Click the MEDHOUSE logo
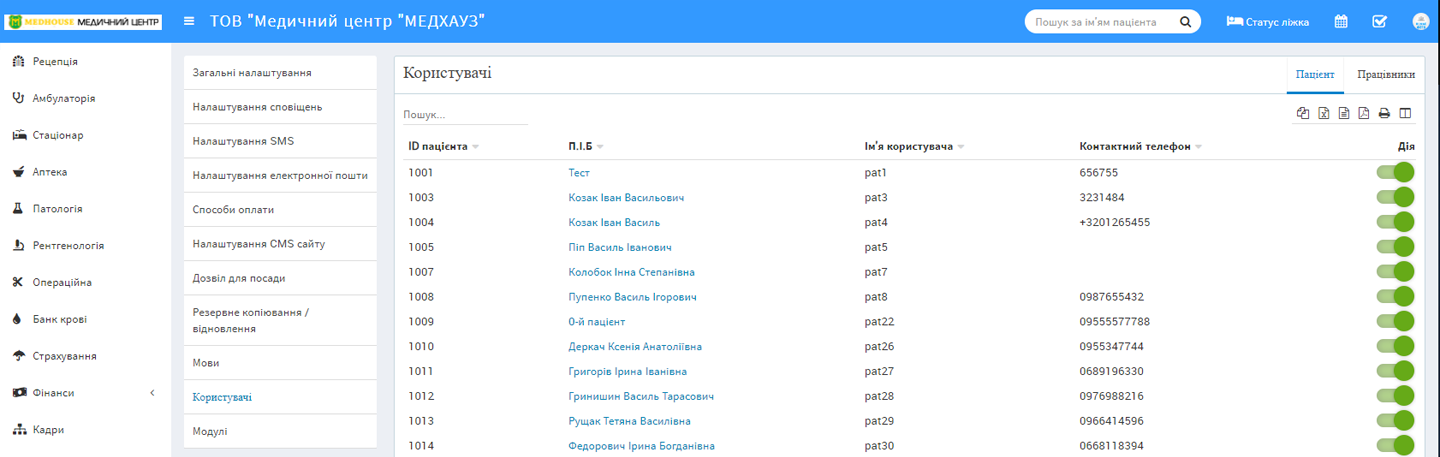Viewport: 1440px width, 457px height. pyautogui.click(x=83, y=21)
